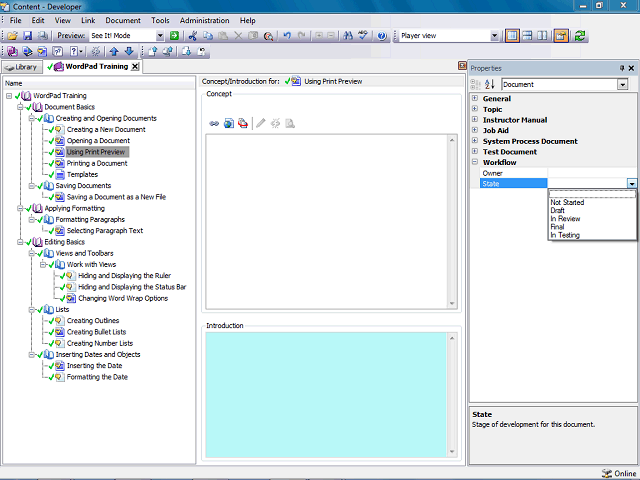Screen dimensions: 640x480
Task: Select Creating a New Document topic
Action: point(106,129)
